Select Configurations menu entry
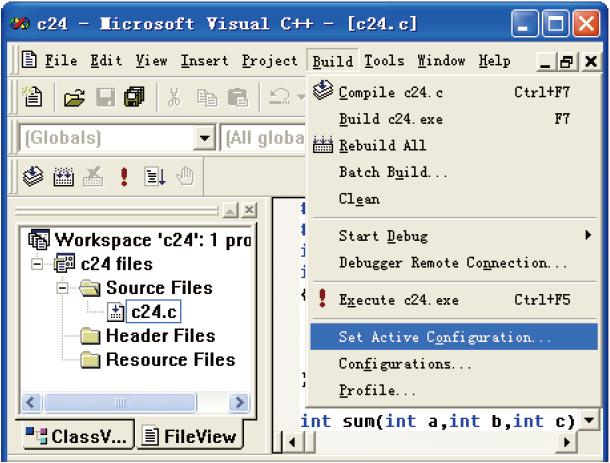This screenshot has width=610, height=463. (x=454, y=364)
